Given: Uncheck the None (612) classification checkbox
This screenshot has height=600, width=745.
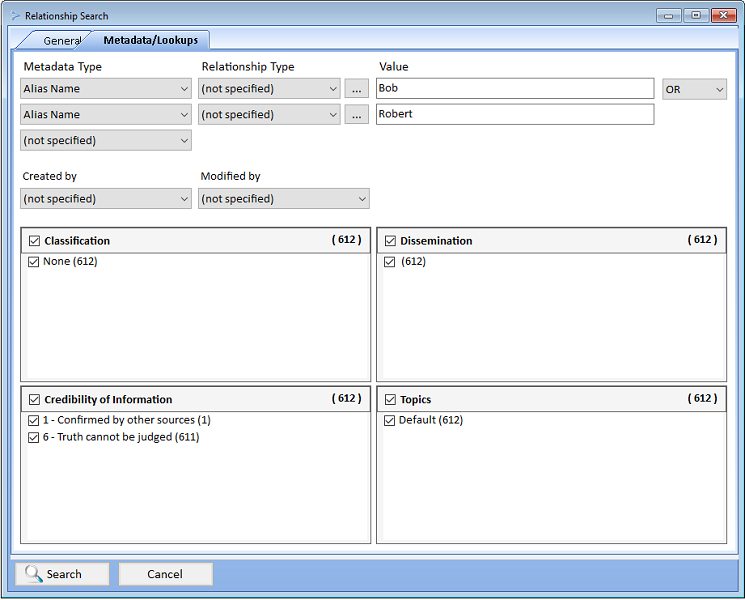Looking at the screenshot, I should (33, 262).
